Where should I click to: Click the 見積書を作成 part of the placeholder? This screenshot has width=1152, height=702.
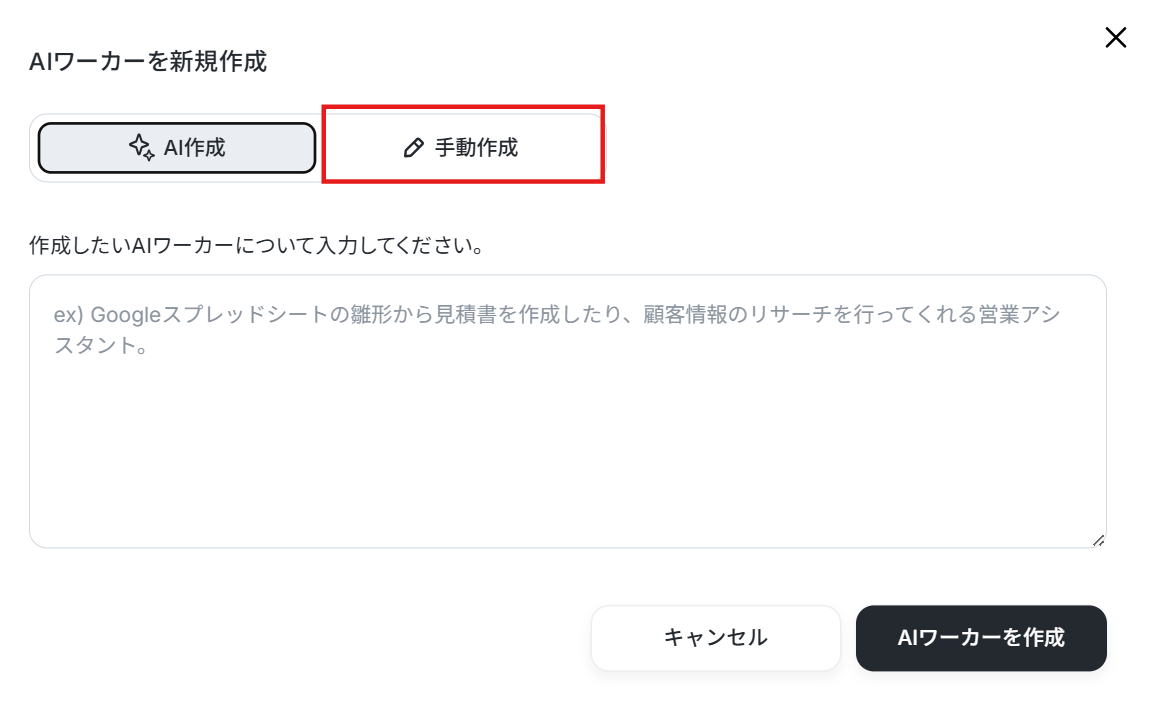pos(497,314)
